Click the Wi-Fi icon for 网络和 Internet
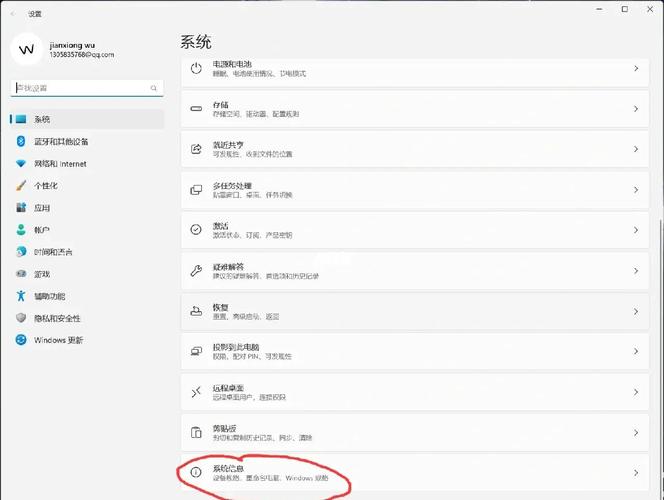This screenshot has height=500, width=664. click(21, 163)
